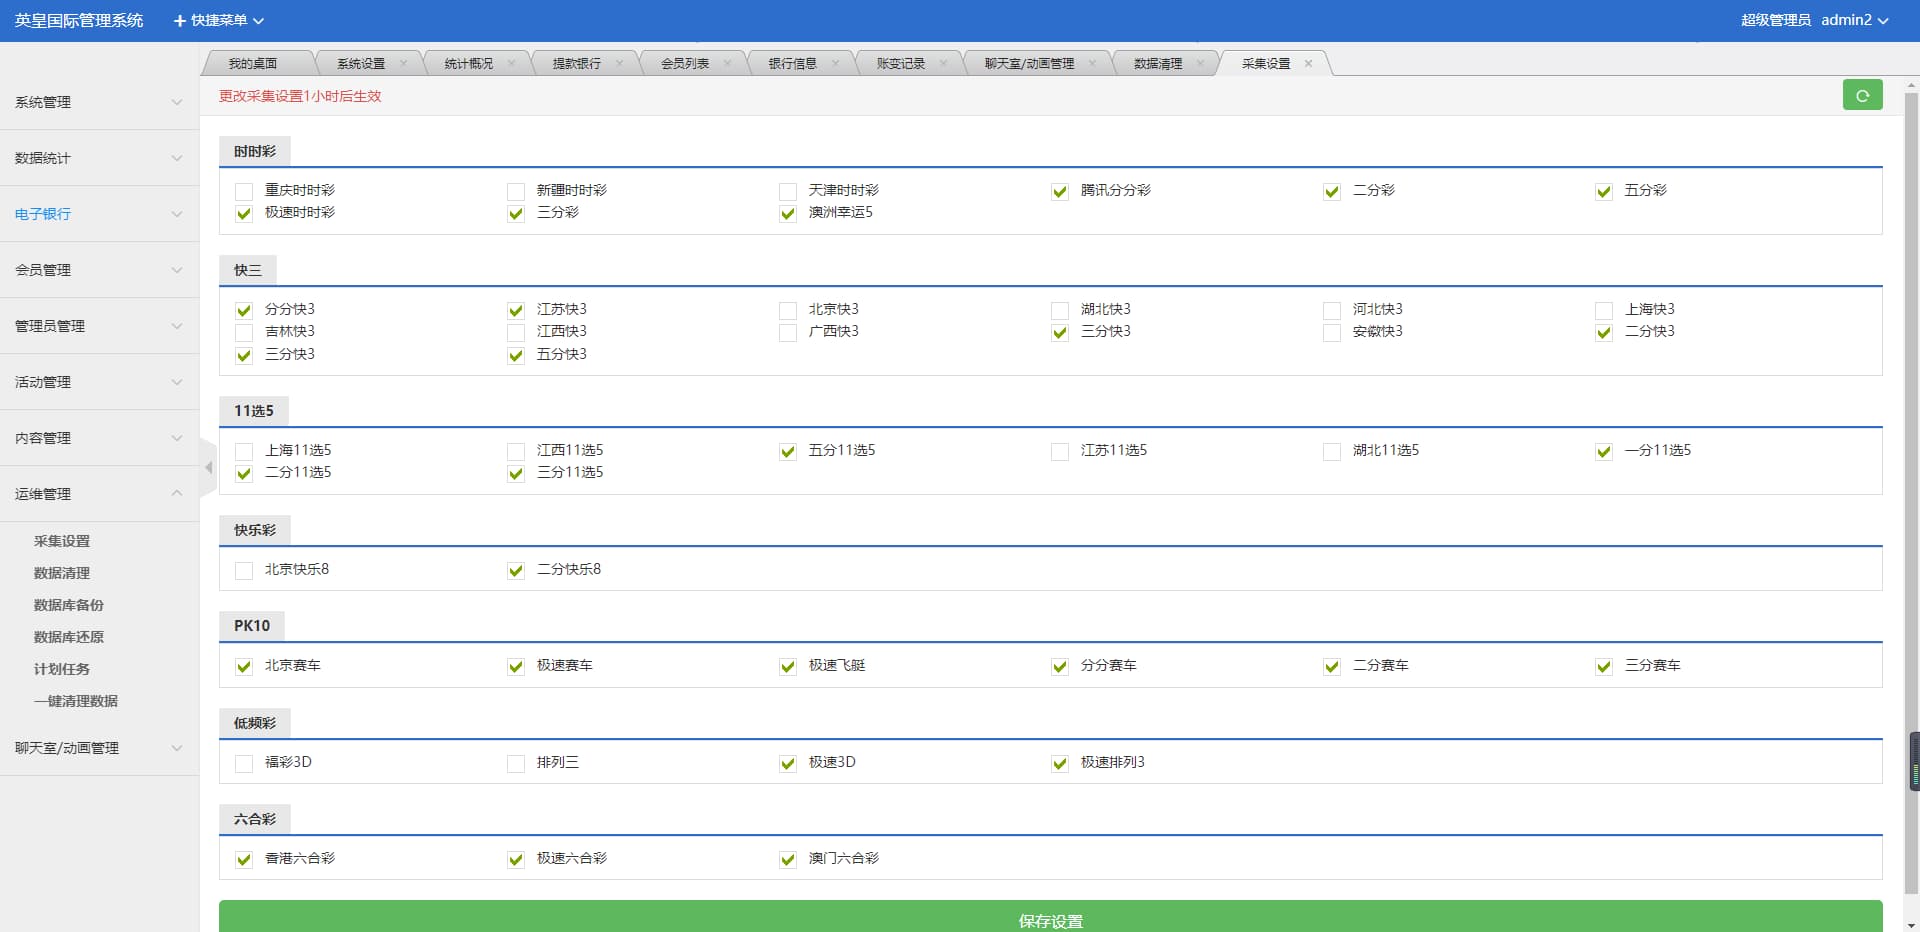This screenshot has height=932, width=1920.
Task: Collapse the 运维管理 sidebar section
Action: [98, 494]
